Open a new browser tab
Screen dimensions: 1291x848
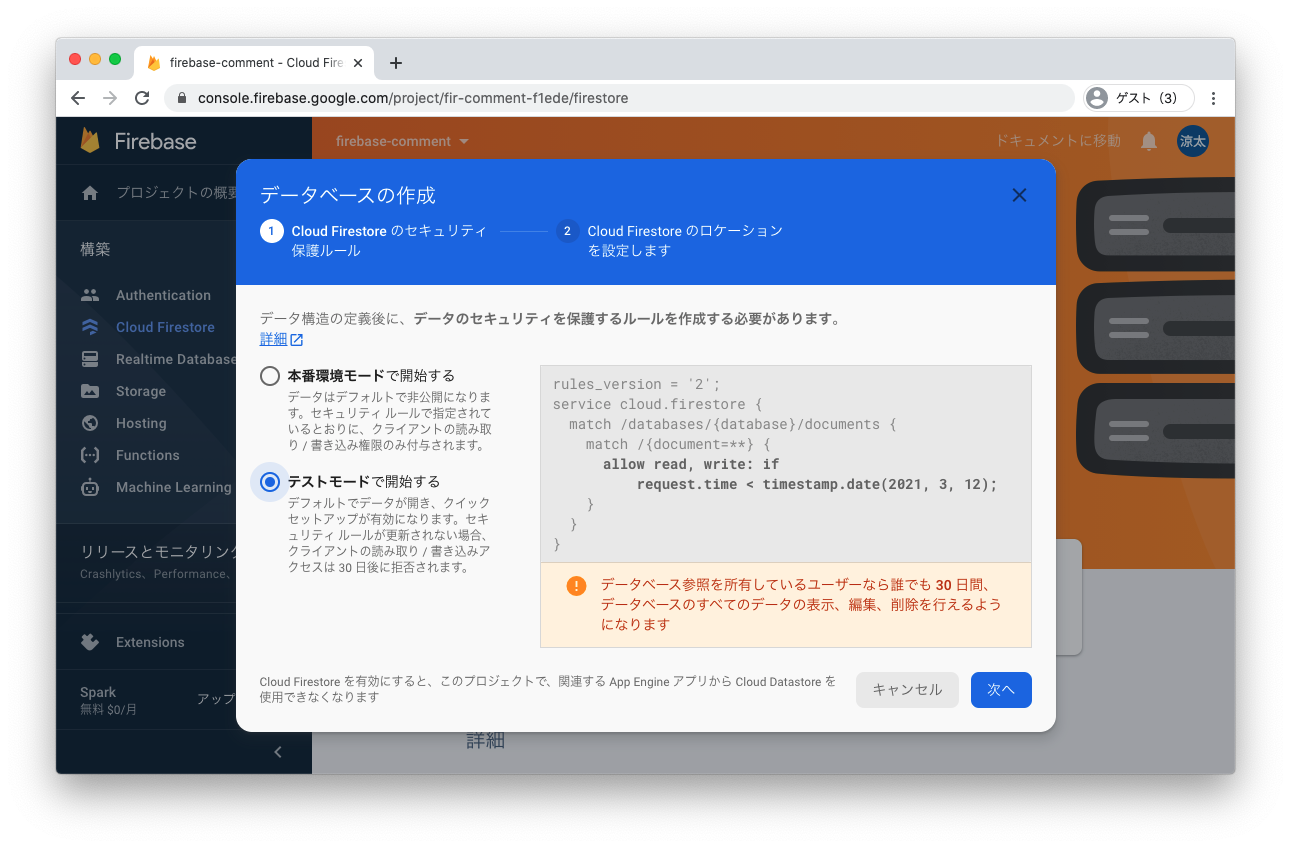pos(396,63)
